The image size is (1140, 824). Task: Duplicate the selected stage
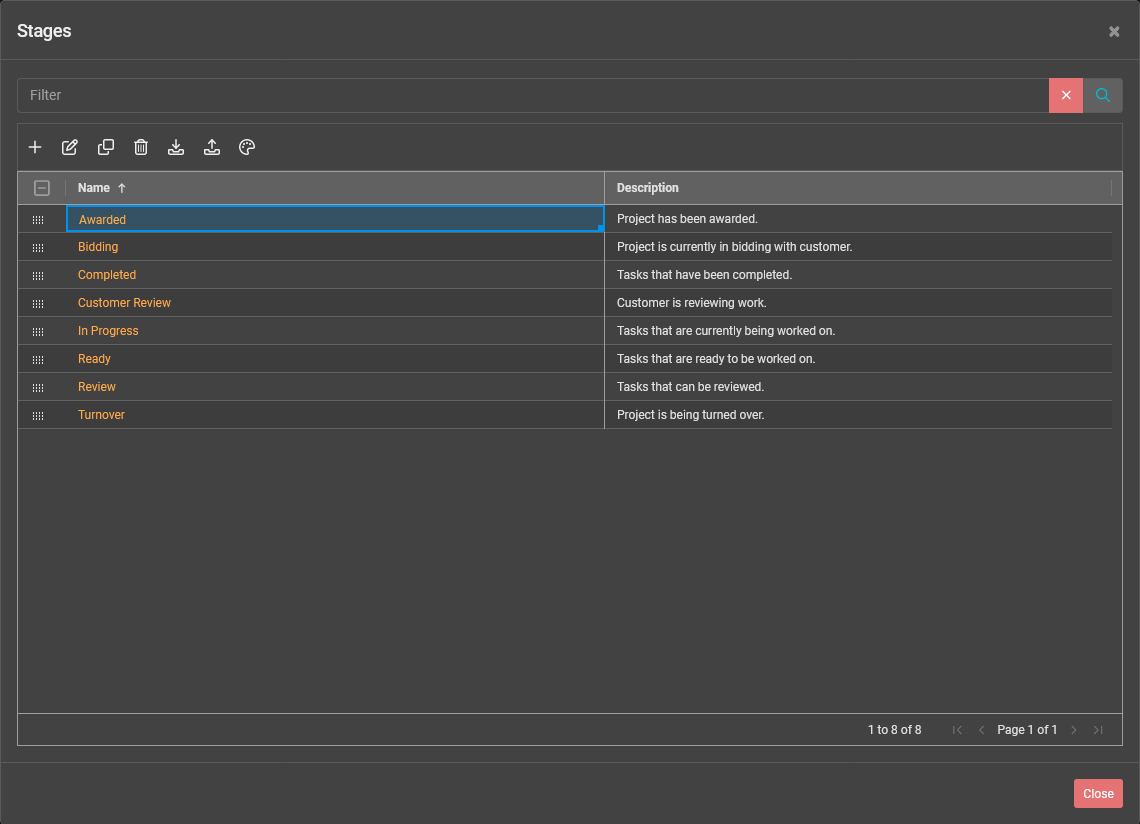(105, 147)
